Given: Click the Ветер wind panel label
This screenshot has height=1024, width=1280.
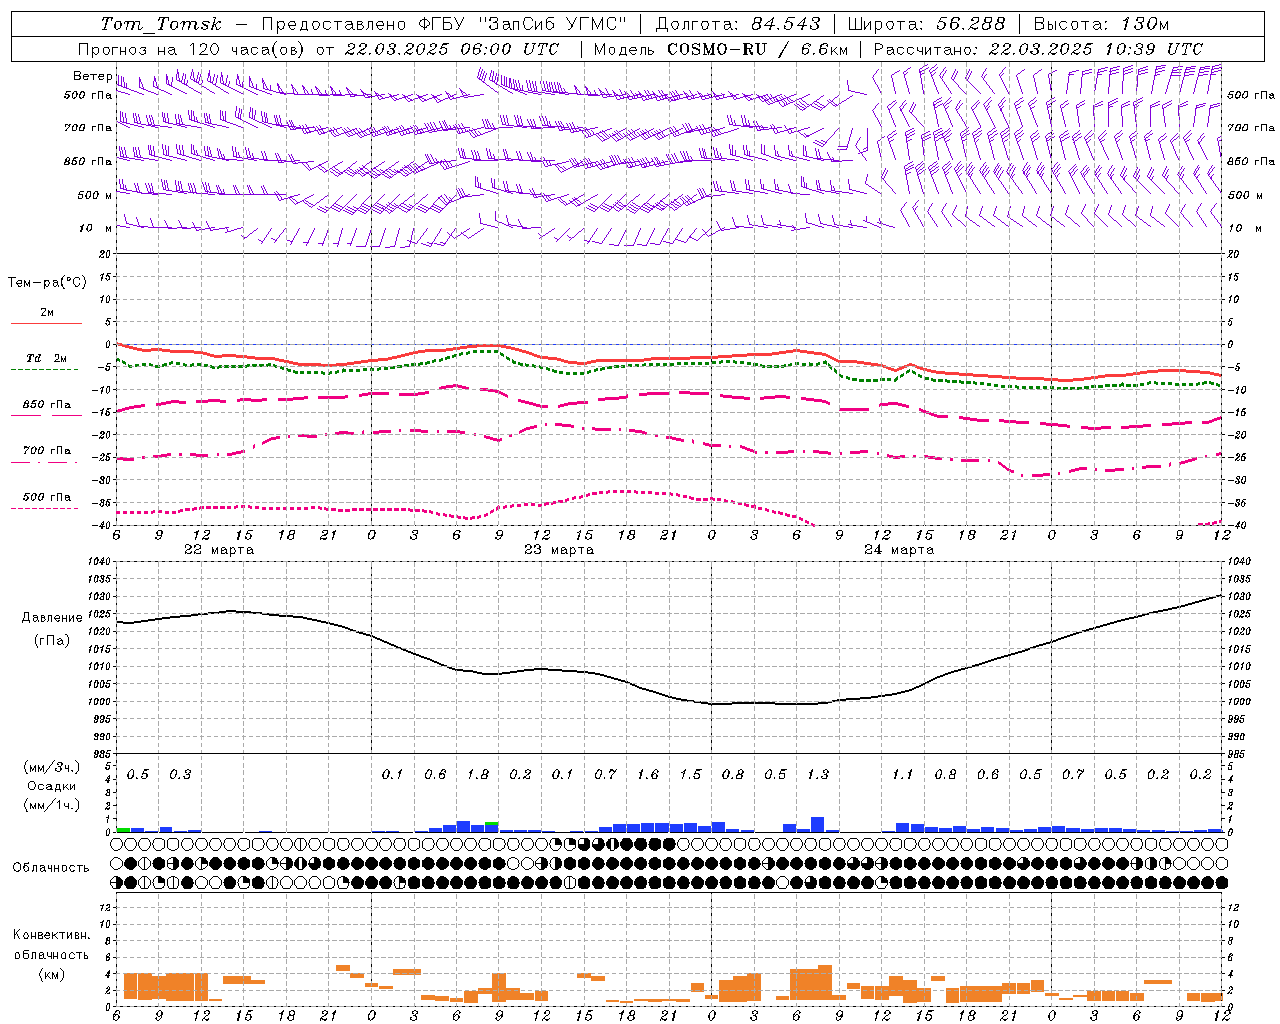Looking at the screenshot, I should click(92, 76).
